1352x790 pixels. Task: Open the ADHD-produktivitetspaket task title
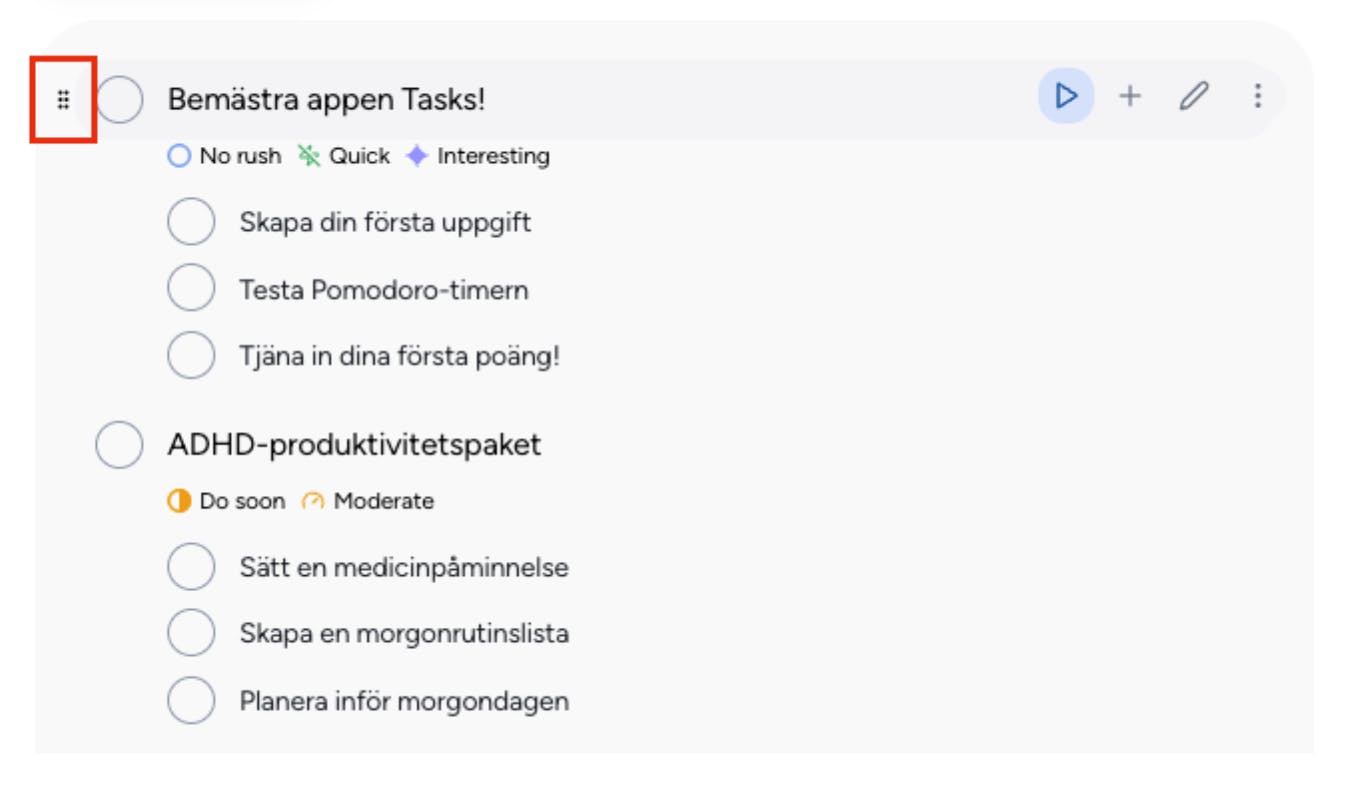click(354, 444)
